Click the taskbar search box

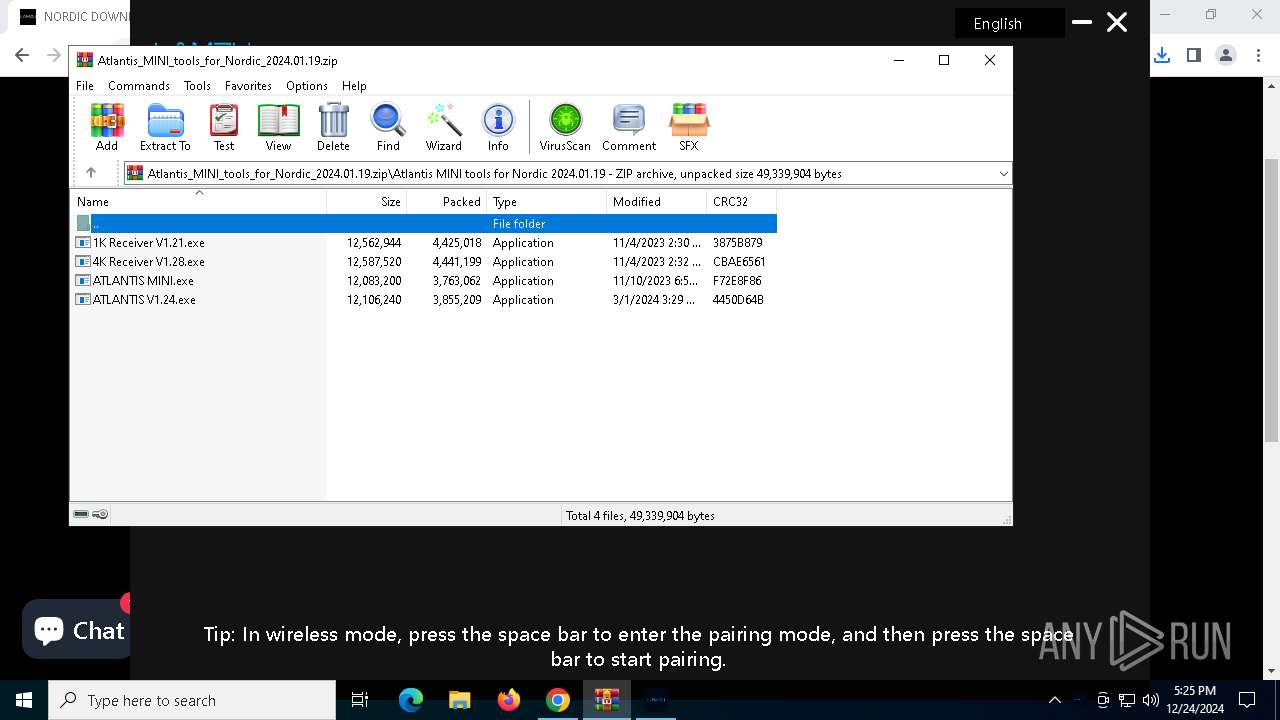(x=192, y=700)
